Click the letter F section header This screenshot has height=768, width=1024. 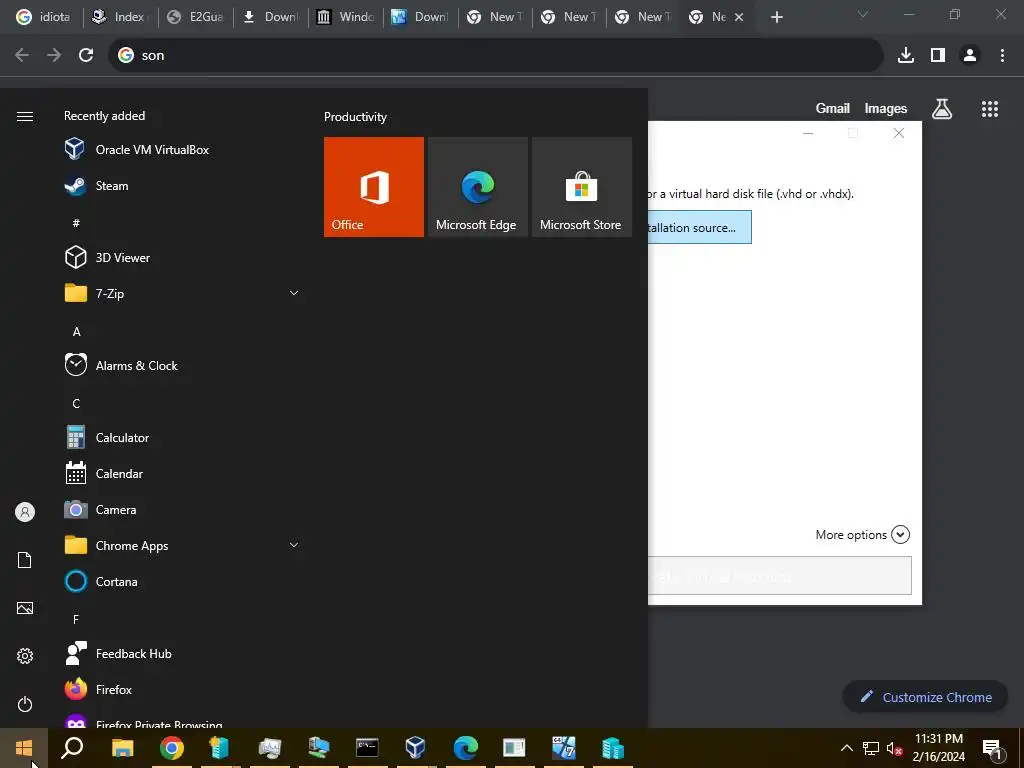coord(76,619)
